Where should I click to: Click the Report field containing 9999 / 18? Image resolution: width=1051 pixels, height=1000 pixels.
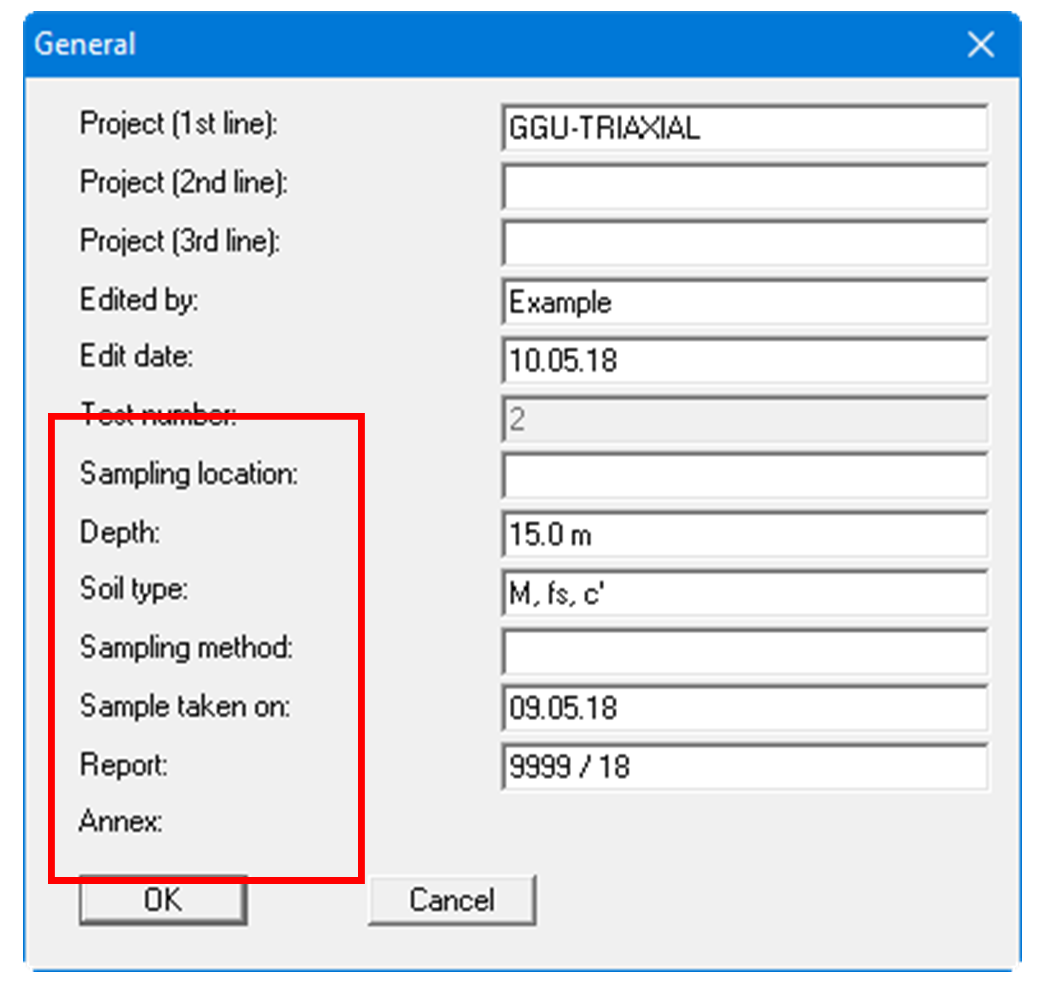[744, 767]
